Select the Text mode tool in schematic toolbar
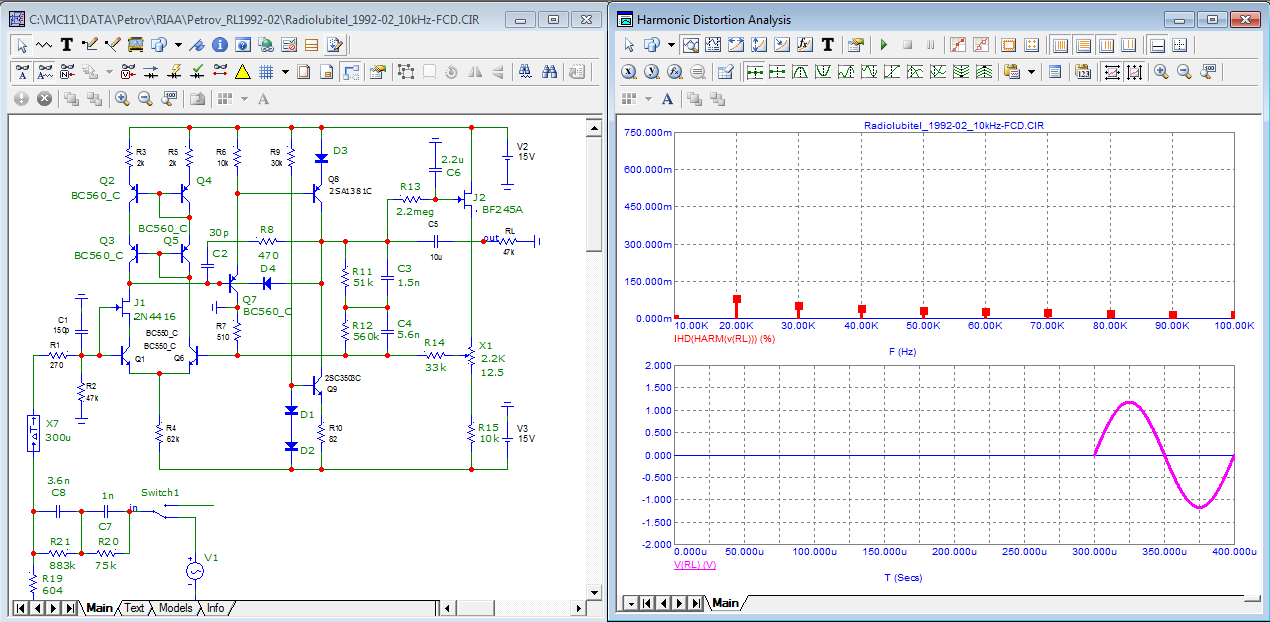 click(67, 45)
